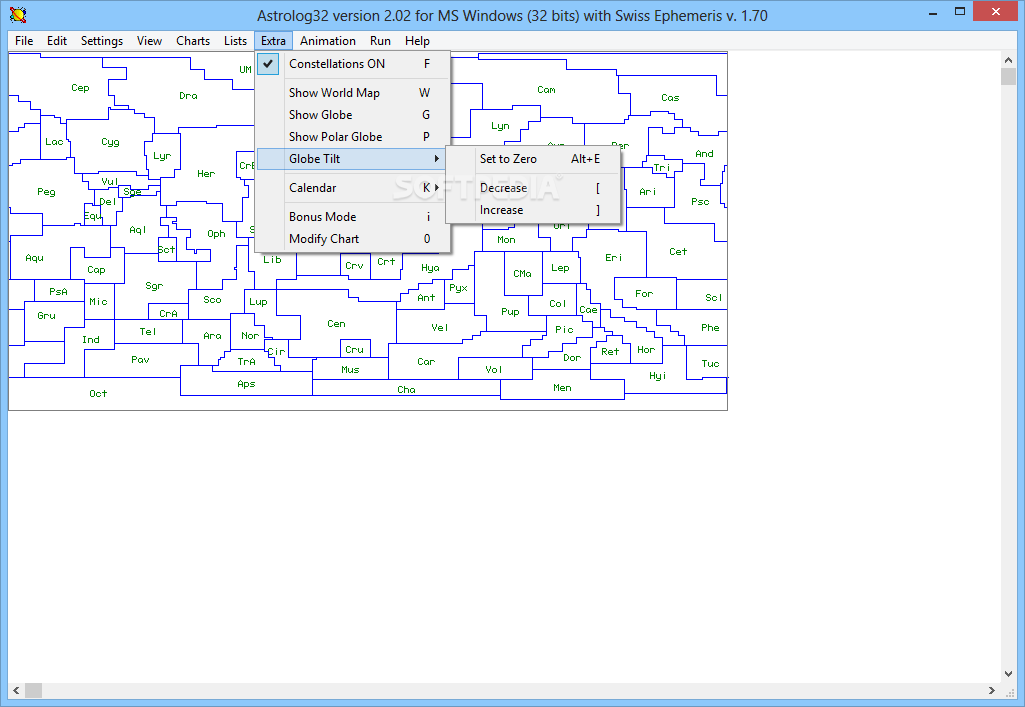The height and width of the screenshot is (707, 1025).
Task: Click the vertical scrollbar up arrow
Action: (1008, 59)
